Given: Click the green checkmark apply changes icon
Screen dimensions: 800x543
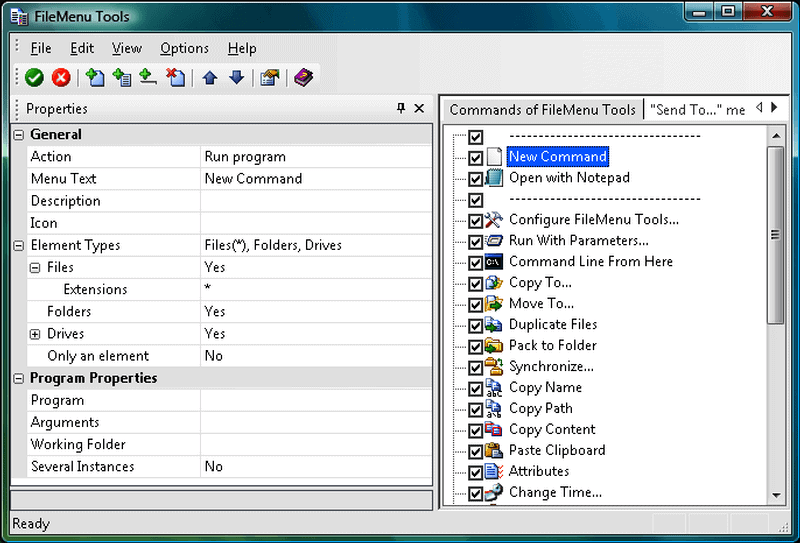Looking at the screenshot, I should pyautogui.click(x=34, y=78).
